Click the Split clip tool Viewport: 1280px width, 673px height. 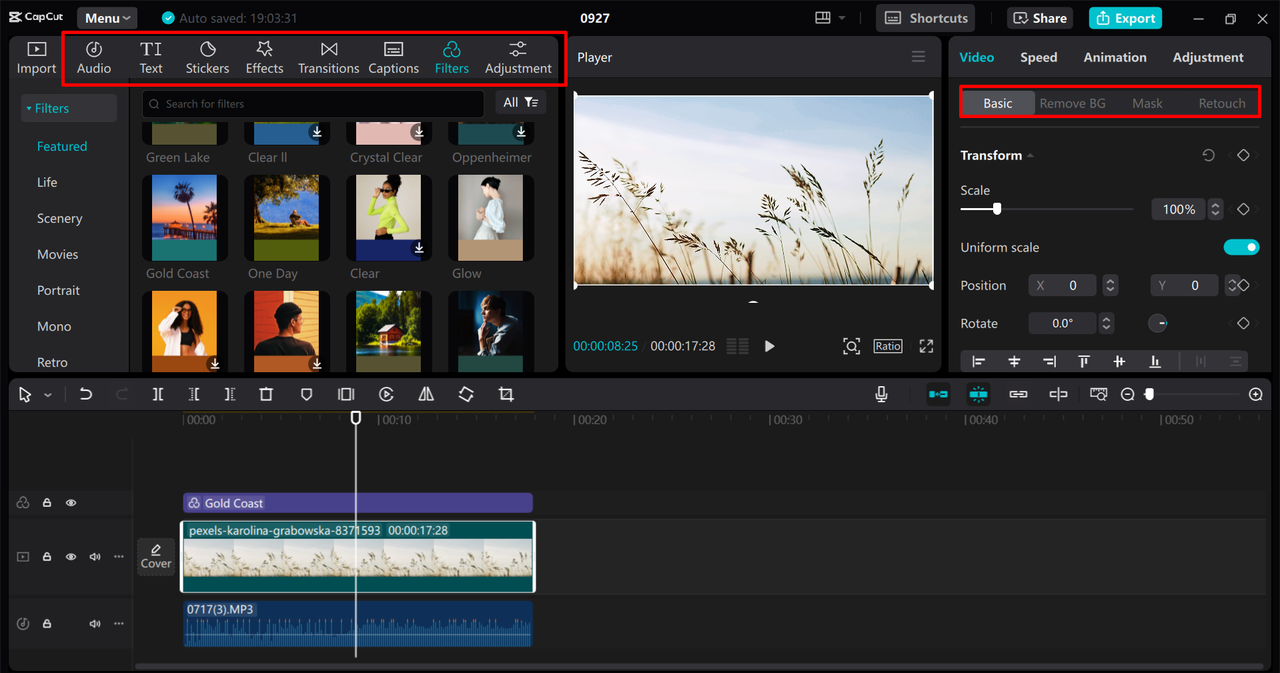point(158,395)
